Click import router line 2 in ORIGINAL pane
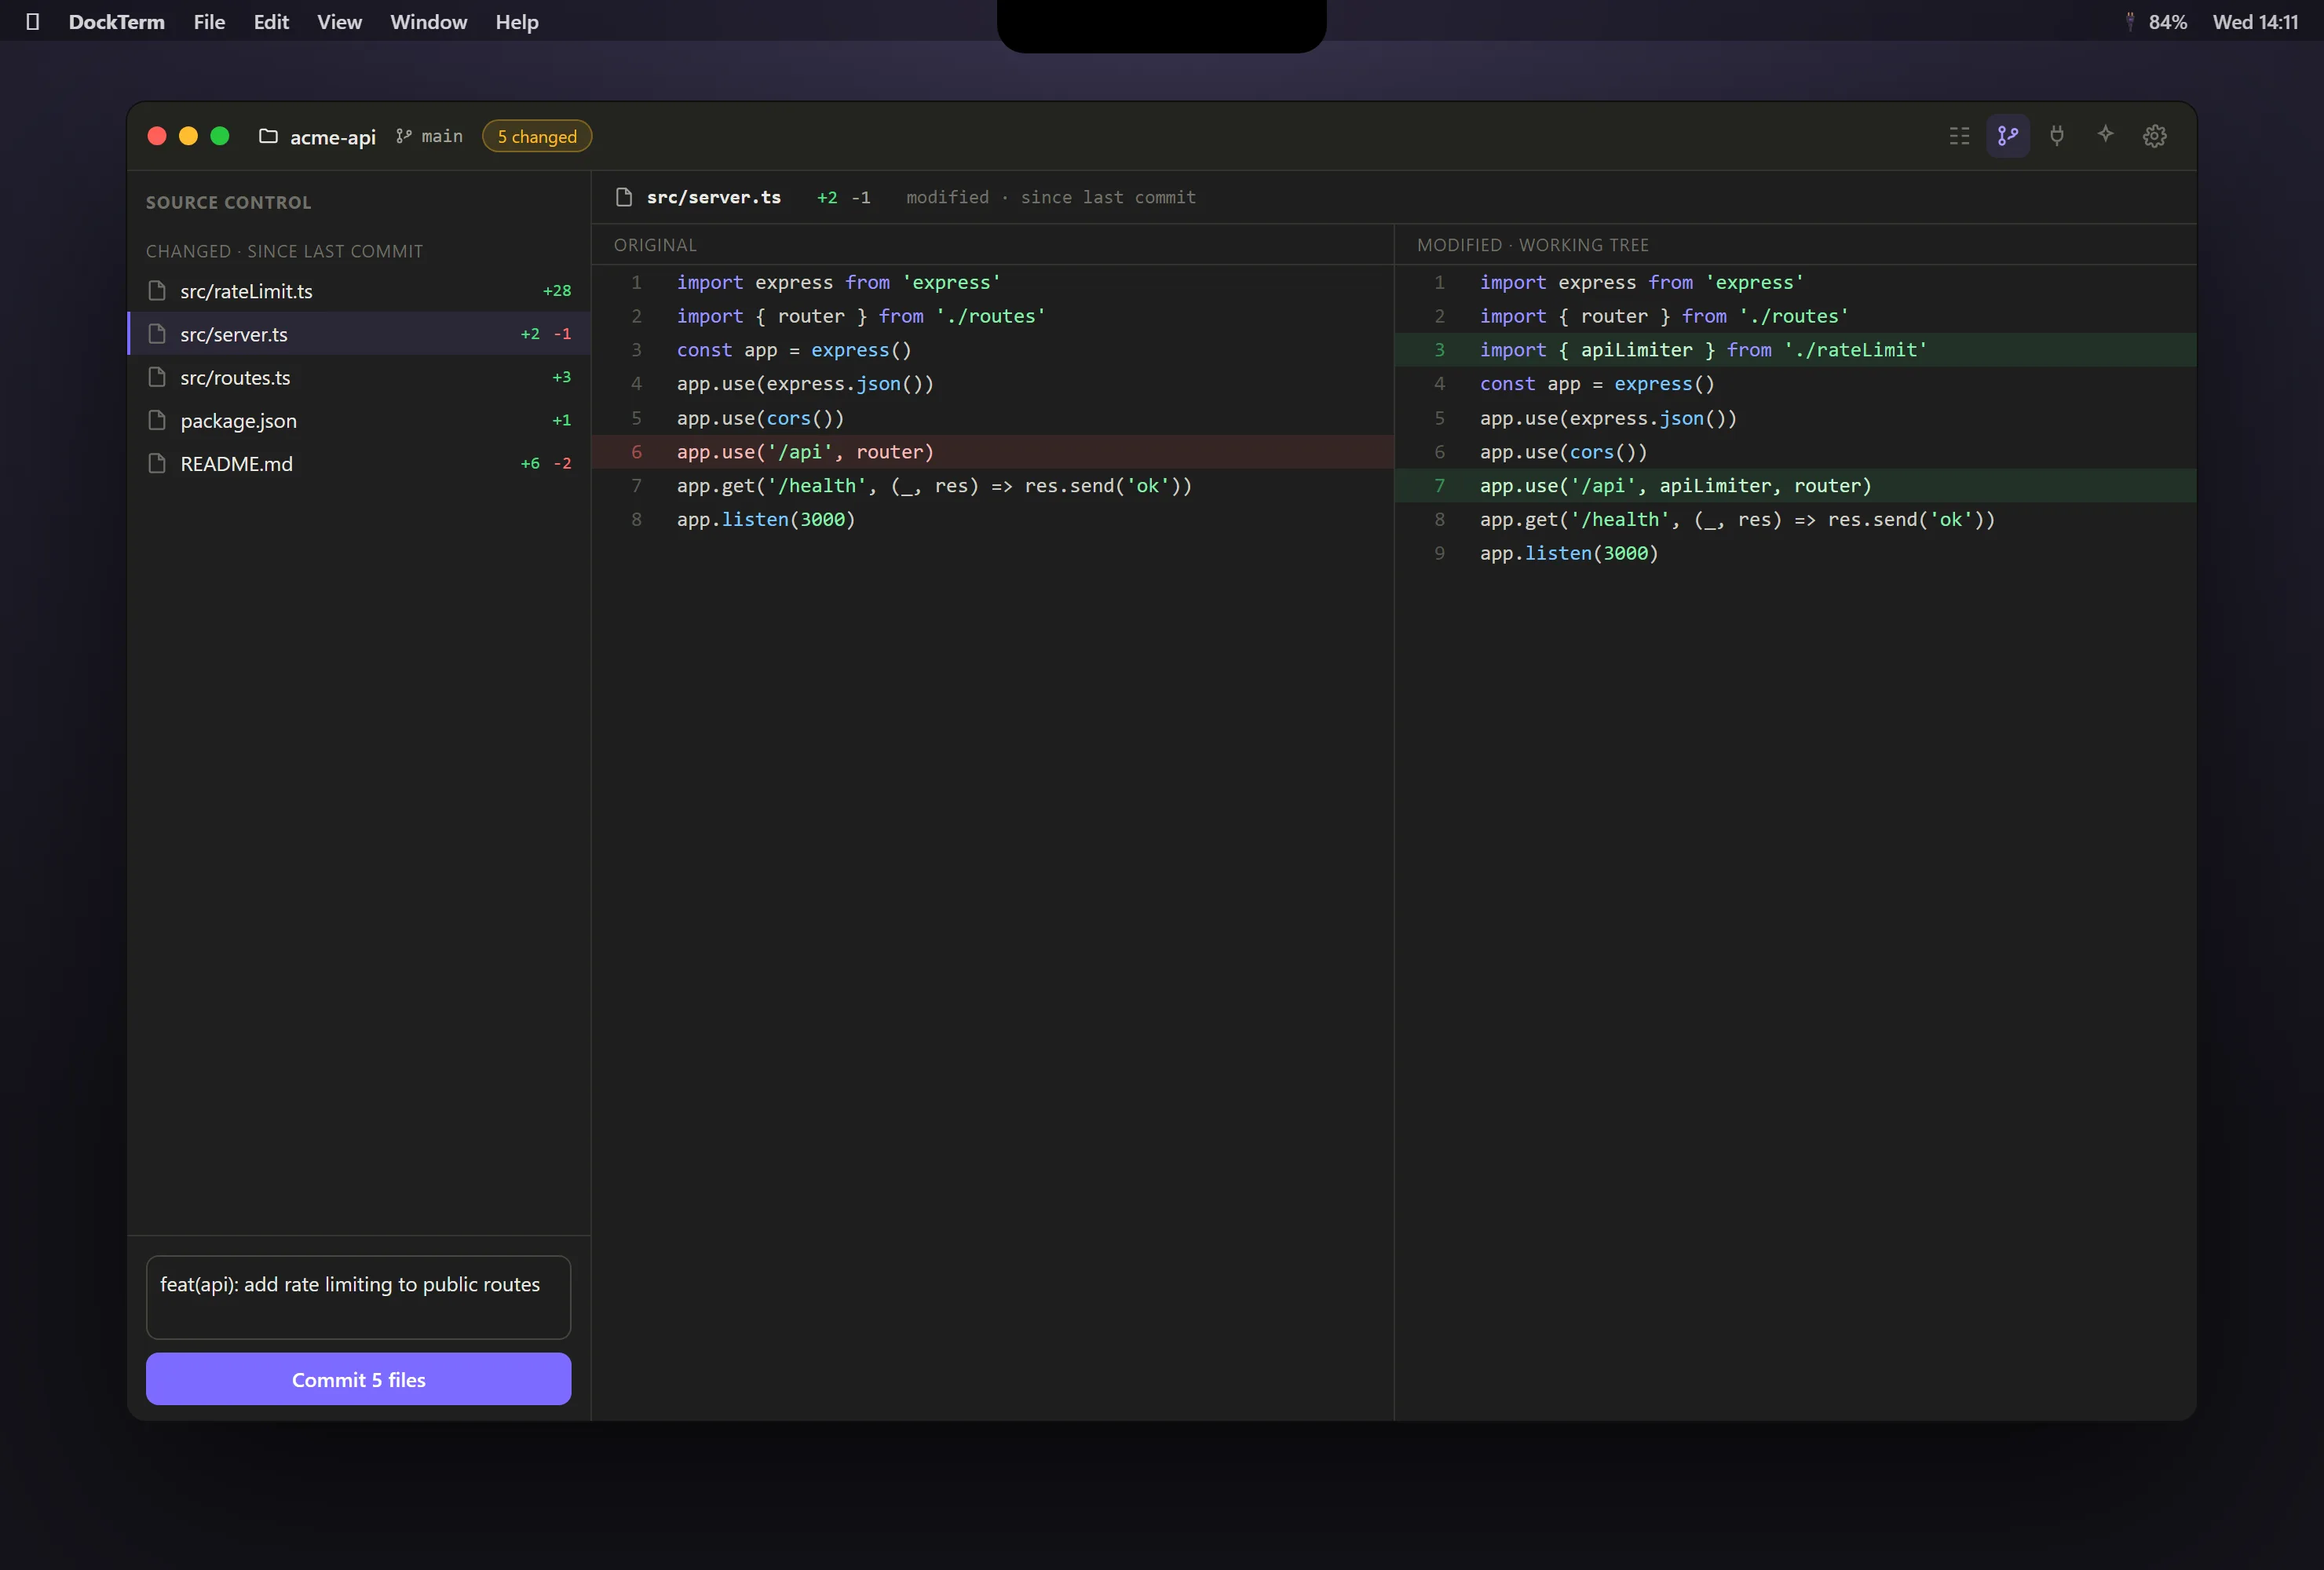The image size is (2324, 1570). pos(861,316)
